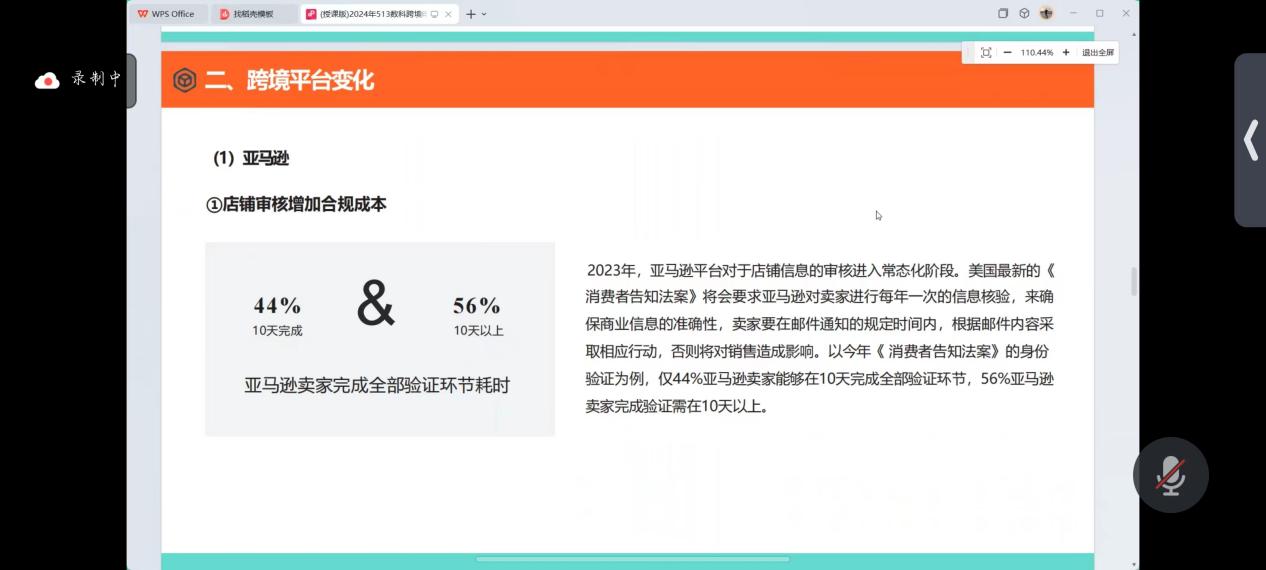Expand the new tab dropdown arrow
Image resolution: width=1266 pixels, height=570 pixels.
pyautogui.click(x=484, y=14)
